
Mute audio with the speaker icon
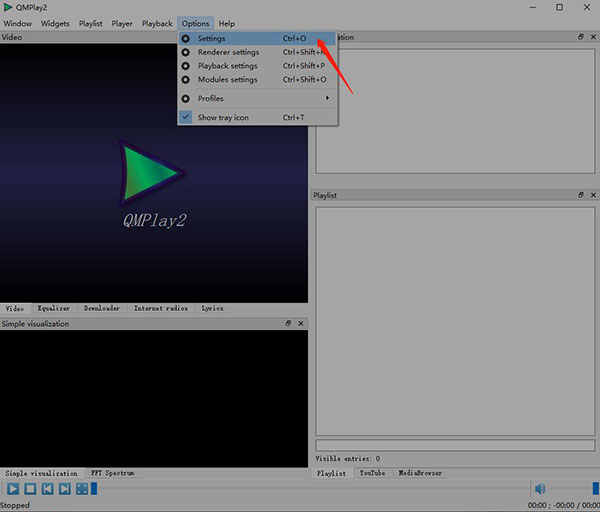click(x=540, y=489)
